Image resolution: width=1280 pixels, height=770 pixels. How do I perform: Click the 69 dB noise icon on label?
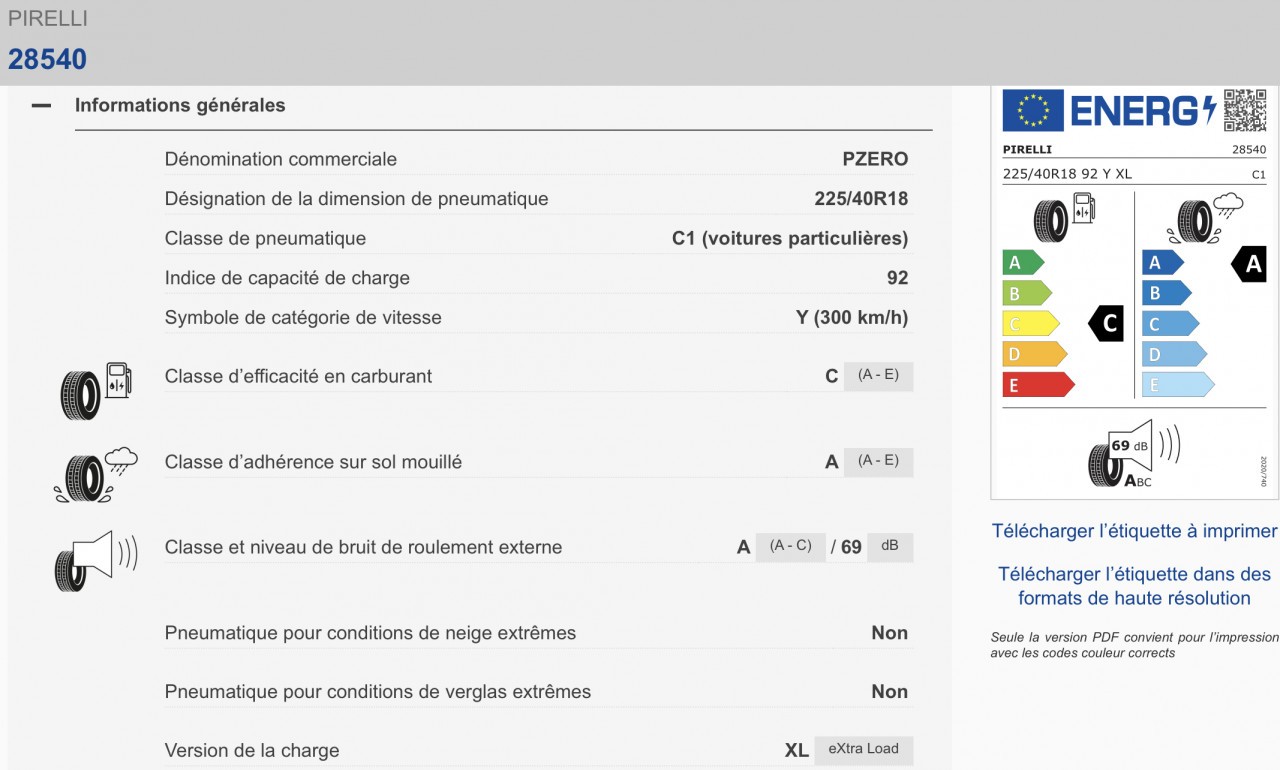(1134, 454)
